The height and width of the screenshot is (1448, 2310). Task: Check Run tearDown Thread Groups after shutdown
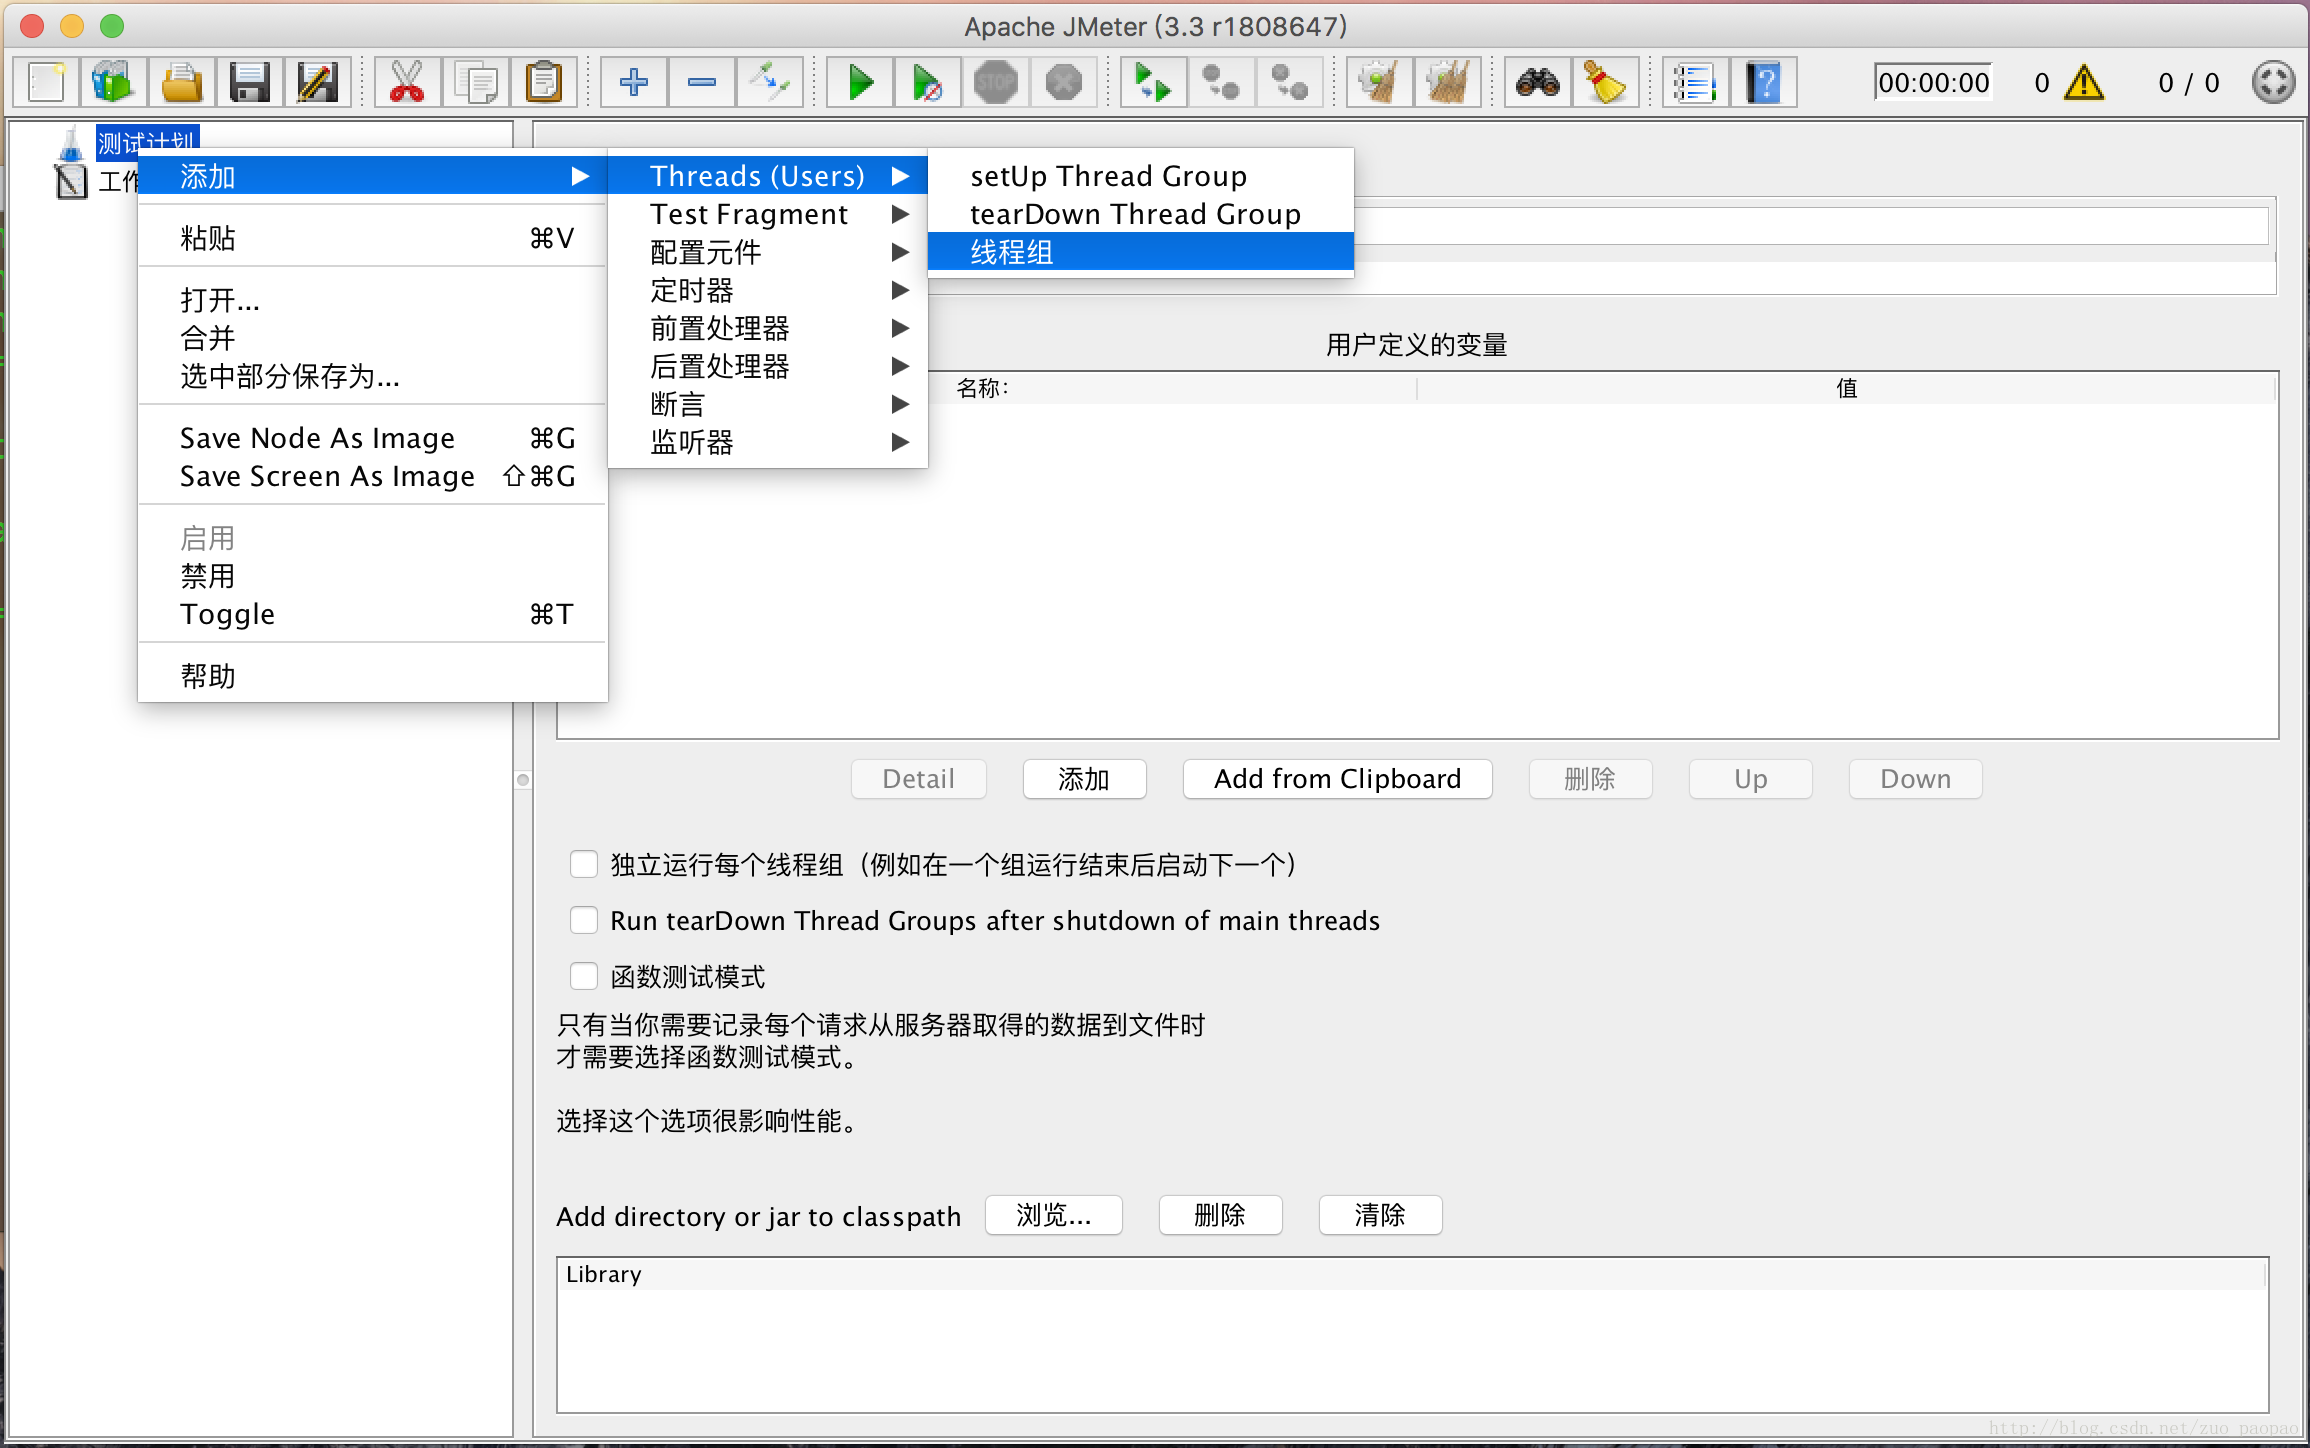(x=584, y=920)
